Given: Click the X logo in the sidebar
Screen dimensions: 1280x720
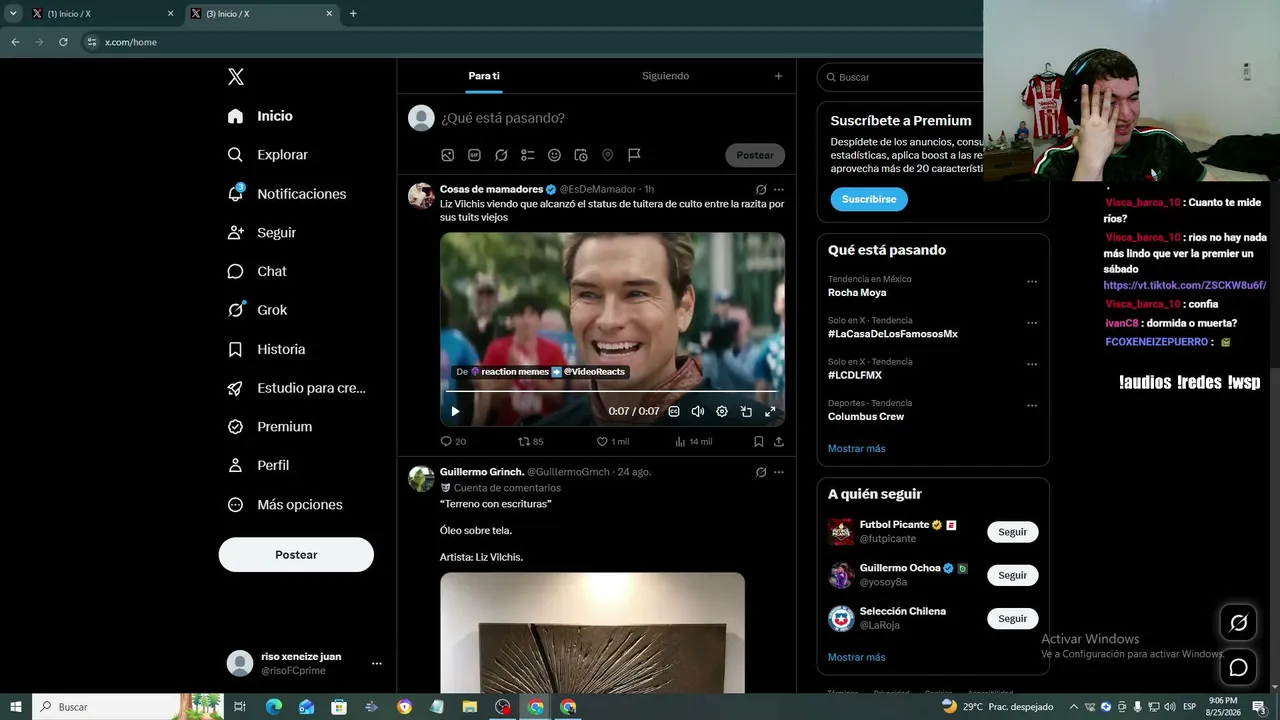Looking at the screenshot, I should (236, 77).
